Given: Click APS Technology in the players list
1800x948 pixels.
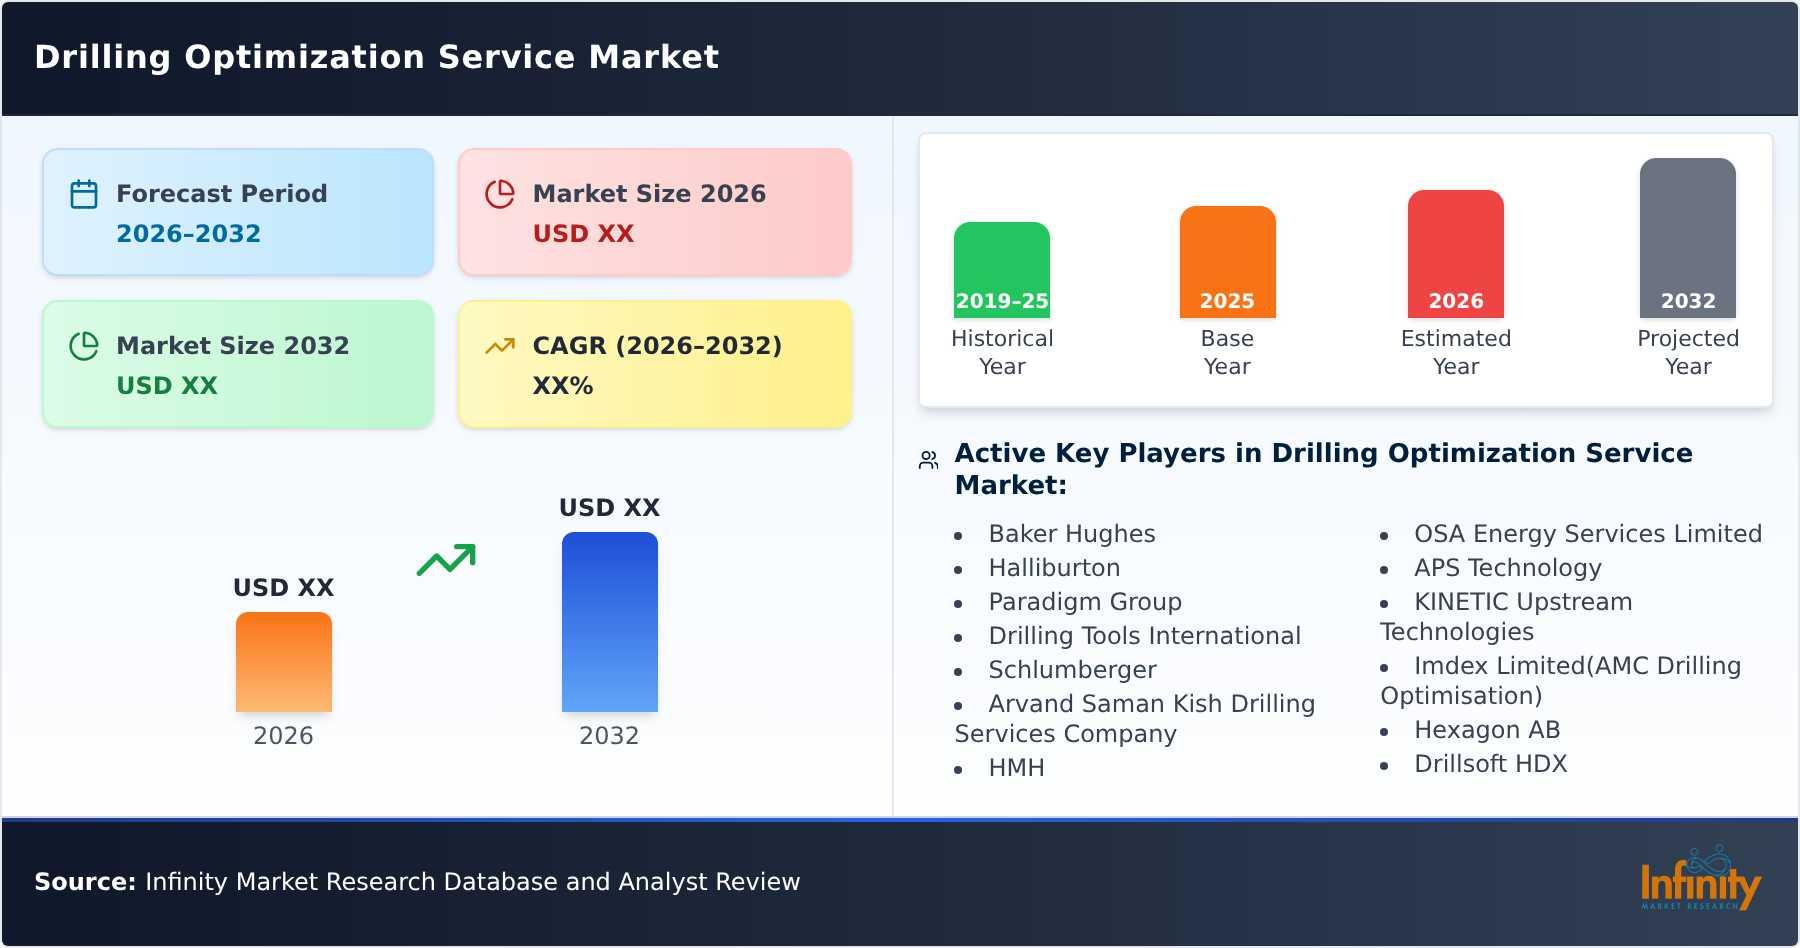Looking at the screenshot, I should (x=1508, y=568).
